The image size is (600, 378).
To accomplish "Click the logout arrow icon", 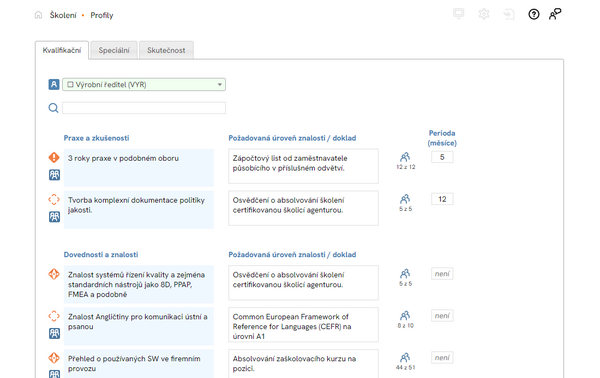I will click(x=509, y=15).
